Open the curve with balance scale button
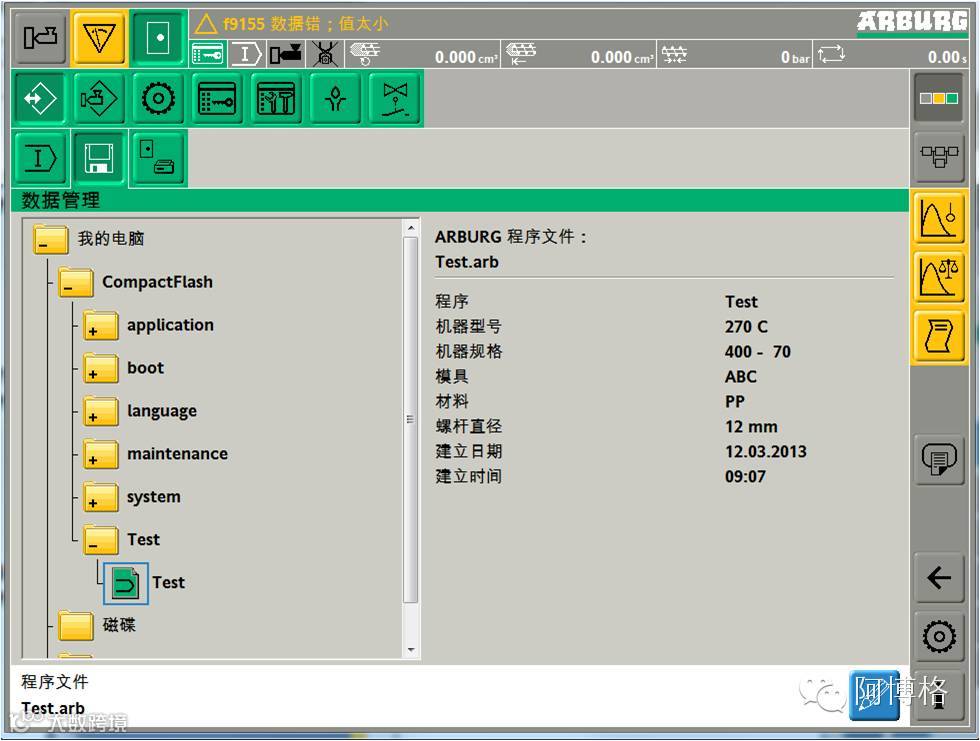Screen dimensions: 980x741 (938, 277)
